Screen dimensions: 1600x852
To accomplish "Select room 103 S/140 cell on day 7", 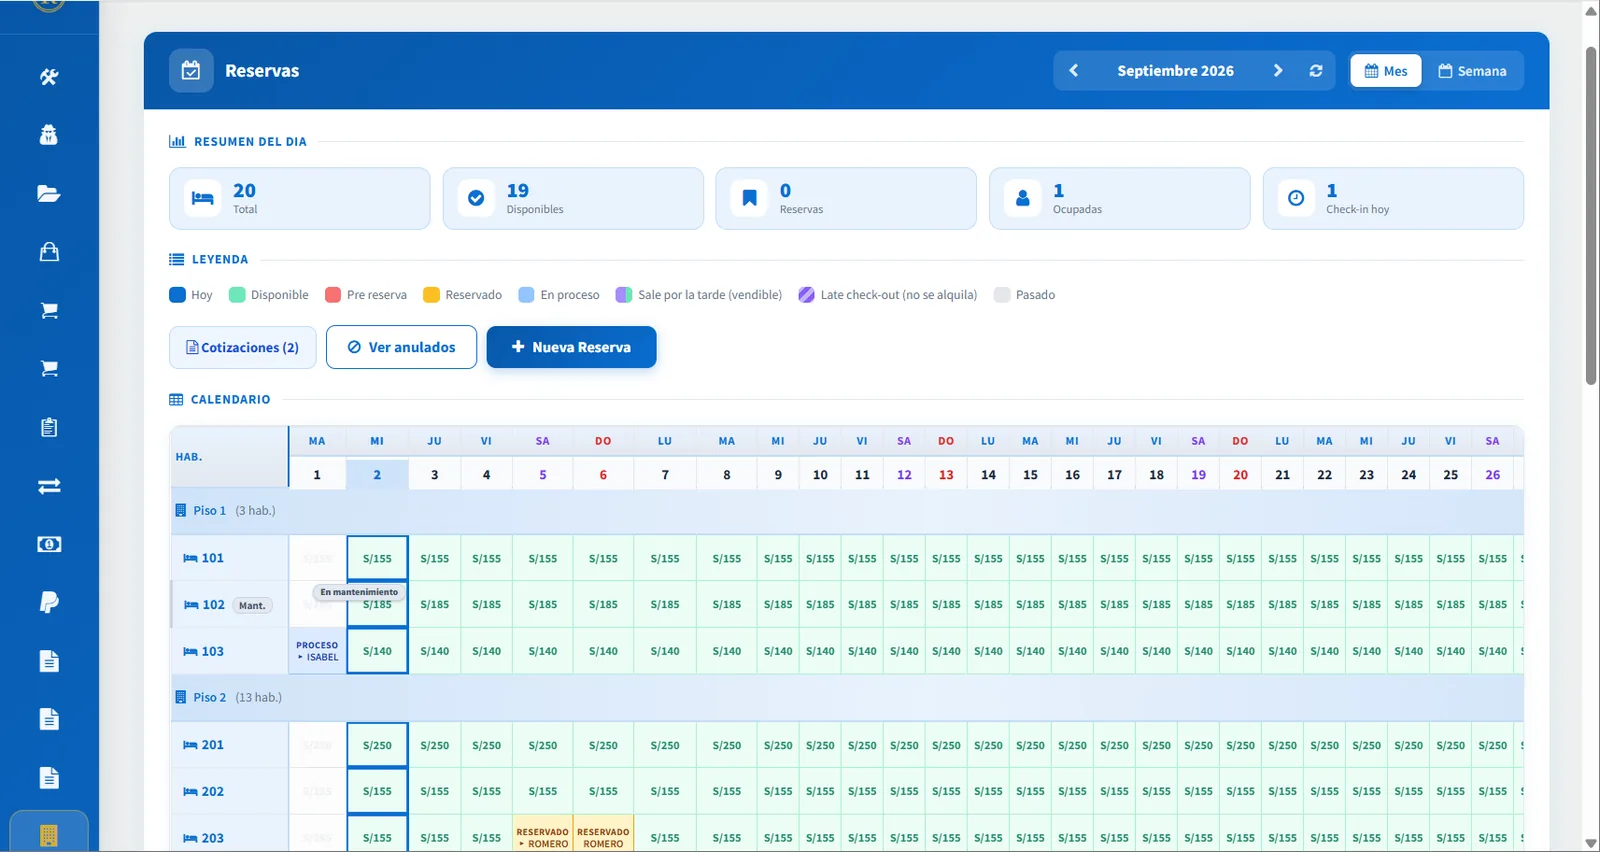I will [x=665, y=651].
